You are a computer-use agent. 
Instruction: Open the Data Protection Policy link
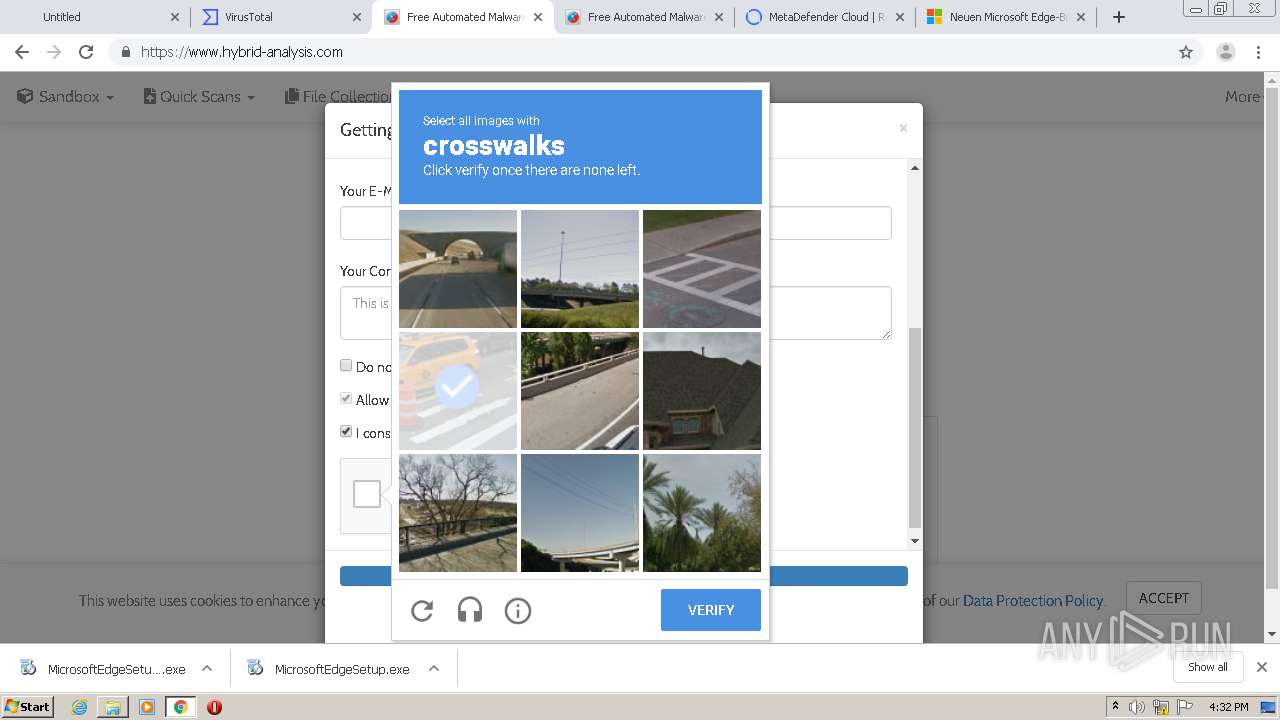[1033, 601]
